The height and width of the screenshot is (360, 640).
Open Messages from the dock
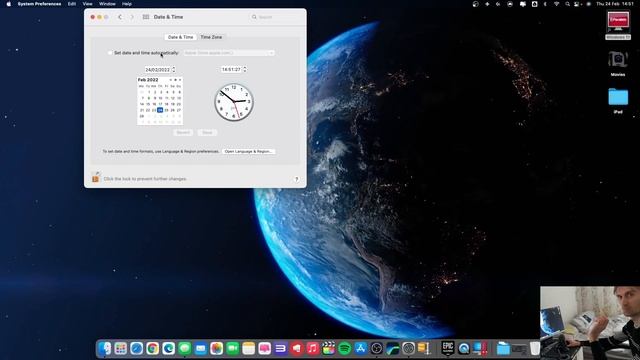tap(184, 348)
